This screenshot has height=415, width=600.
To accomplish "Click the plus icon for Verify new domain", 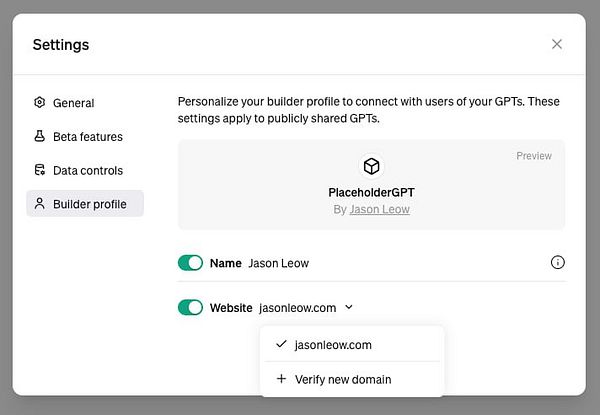I will pos(281,379).
